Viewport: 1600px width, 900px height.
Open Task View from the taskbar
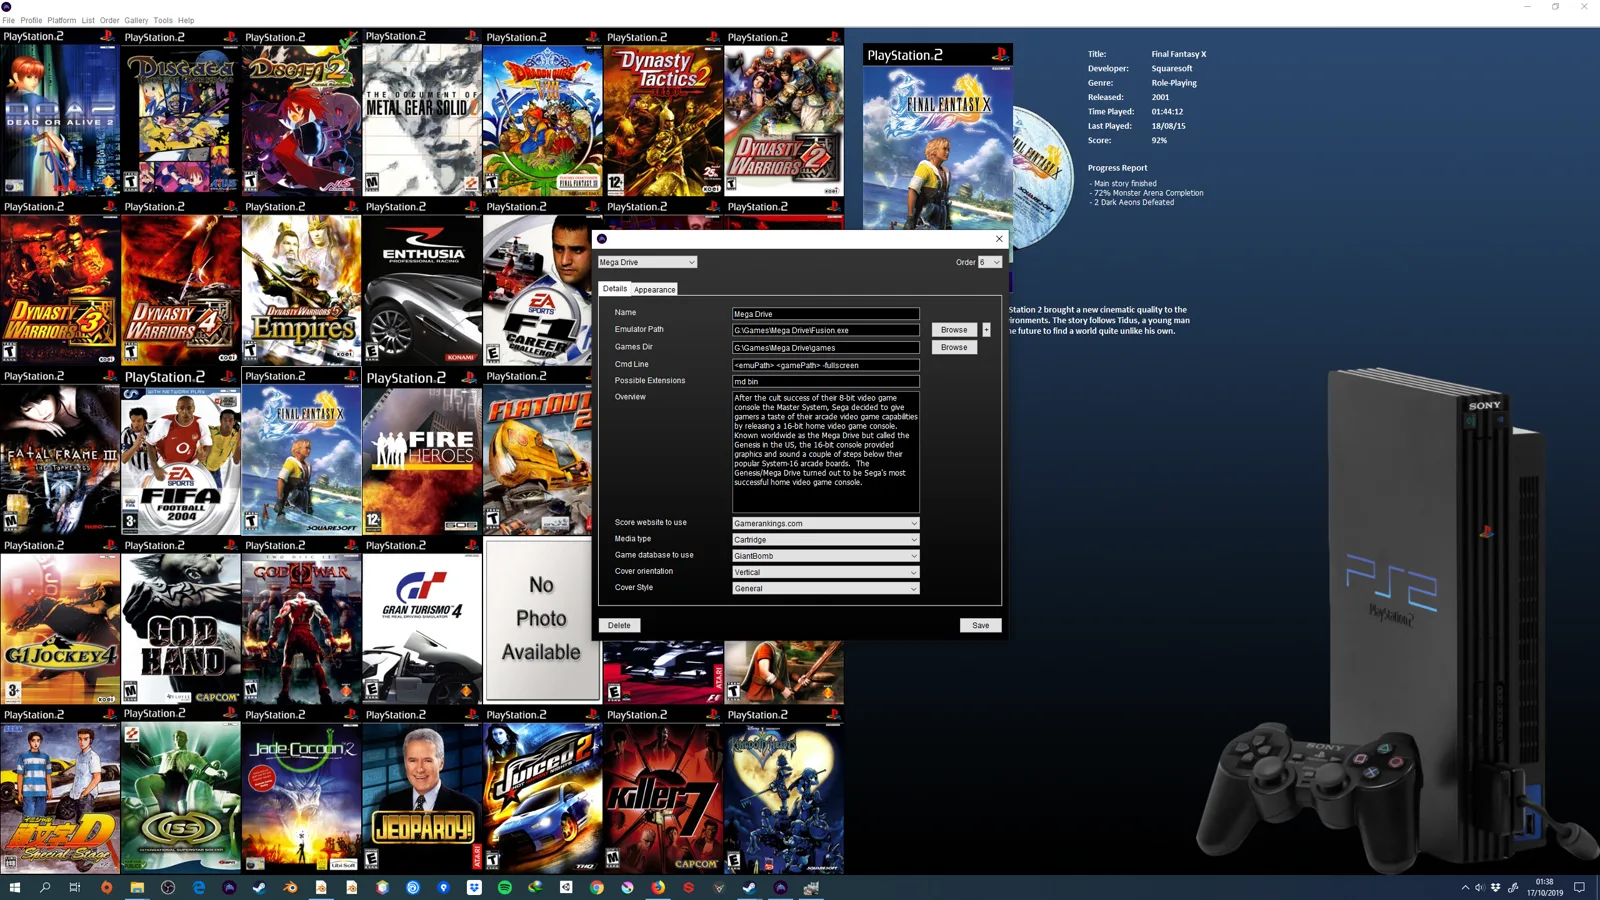(75, 887)
